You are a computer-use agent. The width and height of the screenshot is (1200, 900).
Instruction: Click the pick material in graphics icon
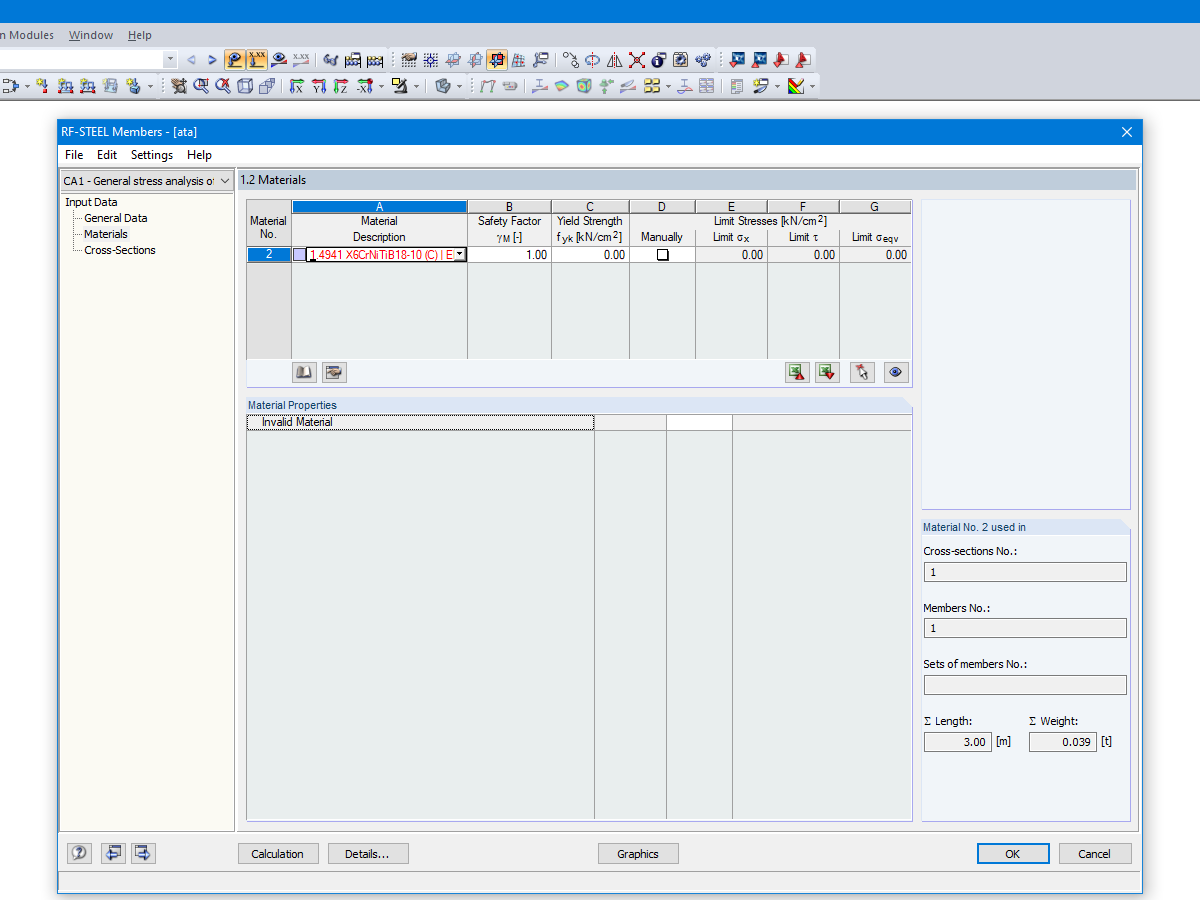pos(862,373)
